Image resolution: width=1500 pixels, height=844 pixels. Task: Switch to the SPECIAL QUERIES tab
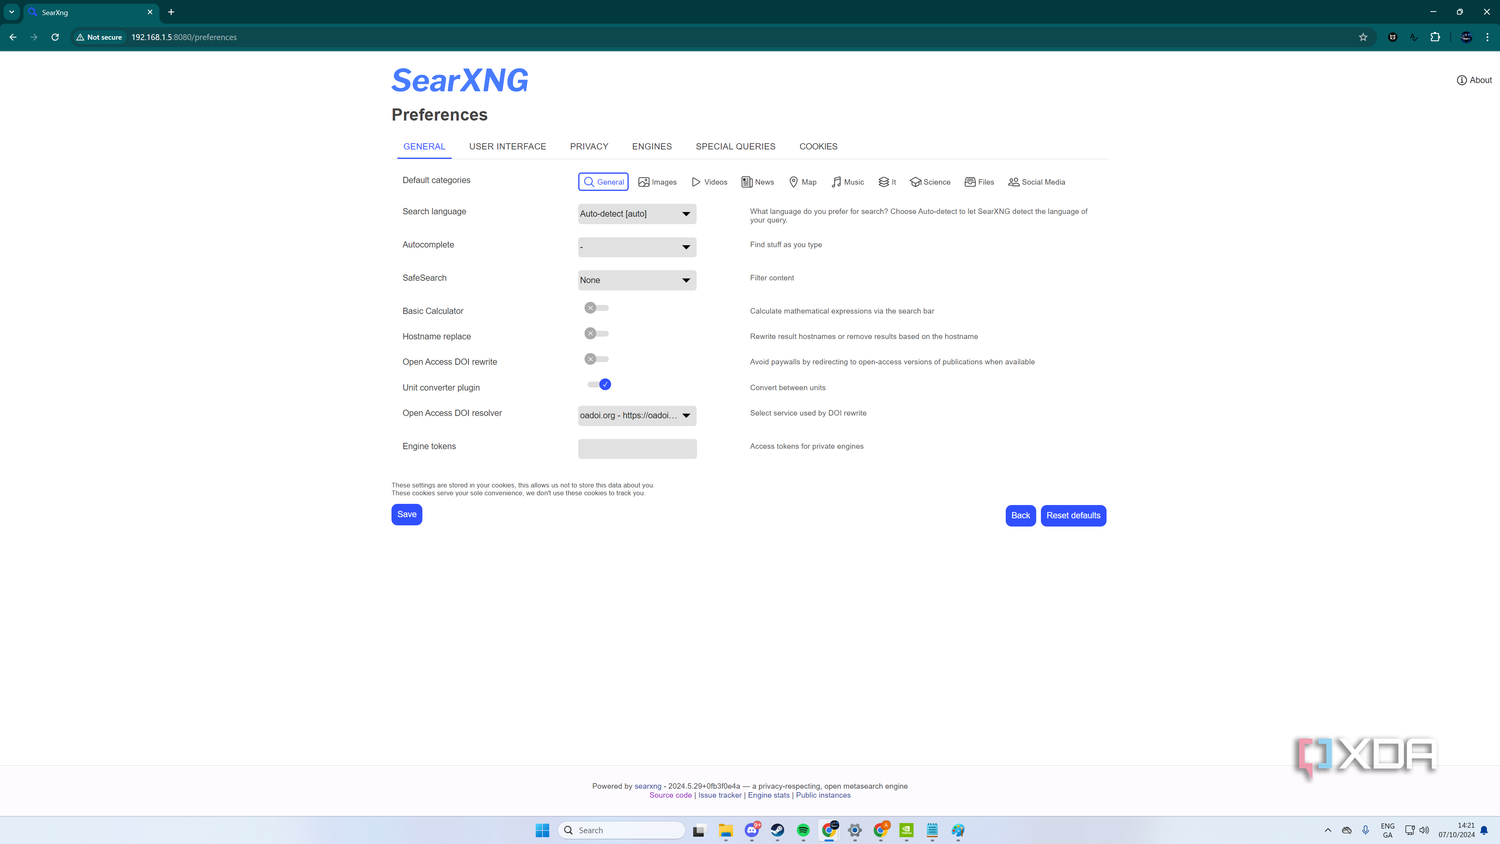(x=735, y=146)
